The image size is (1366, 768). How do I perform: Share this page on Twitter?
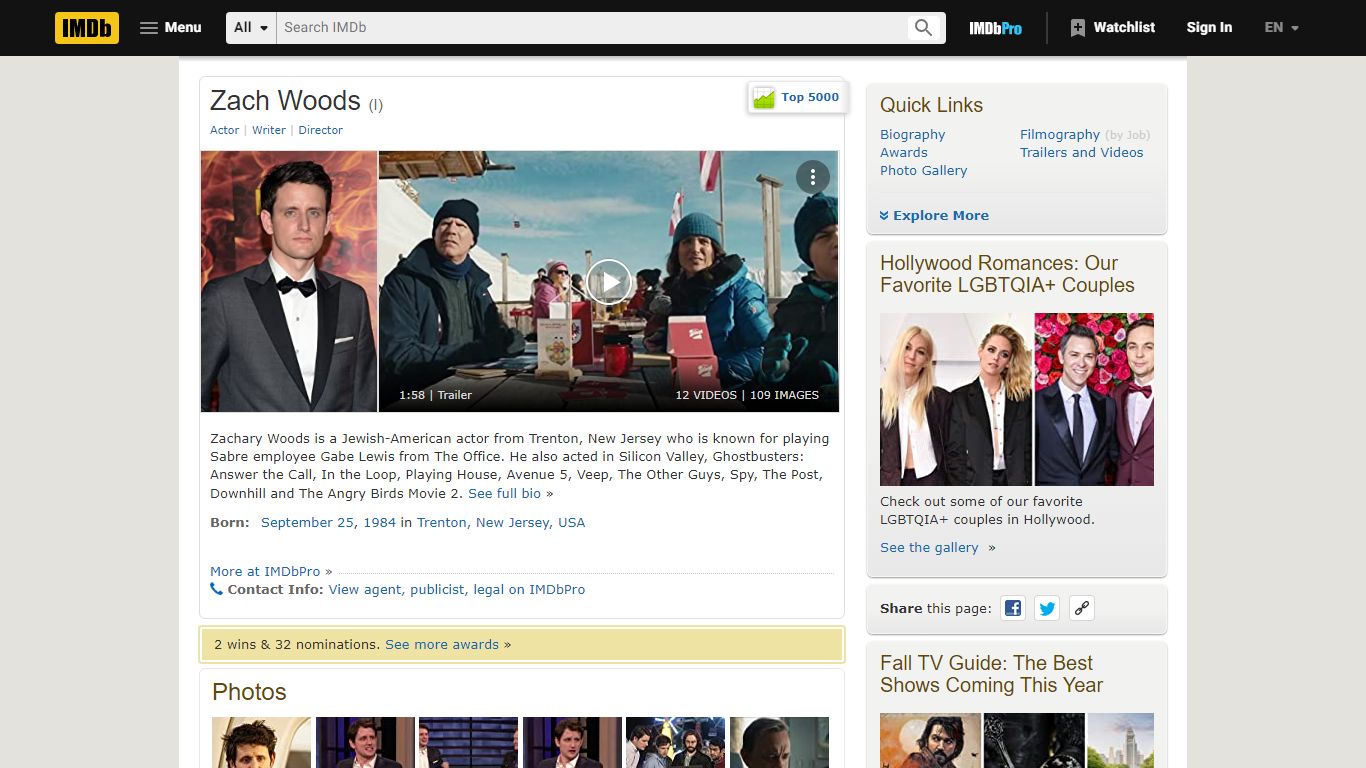tap(1047, 608)
